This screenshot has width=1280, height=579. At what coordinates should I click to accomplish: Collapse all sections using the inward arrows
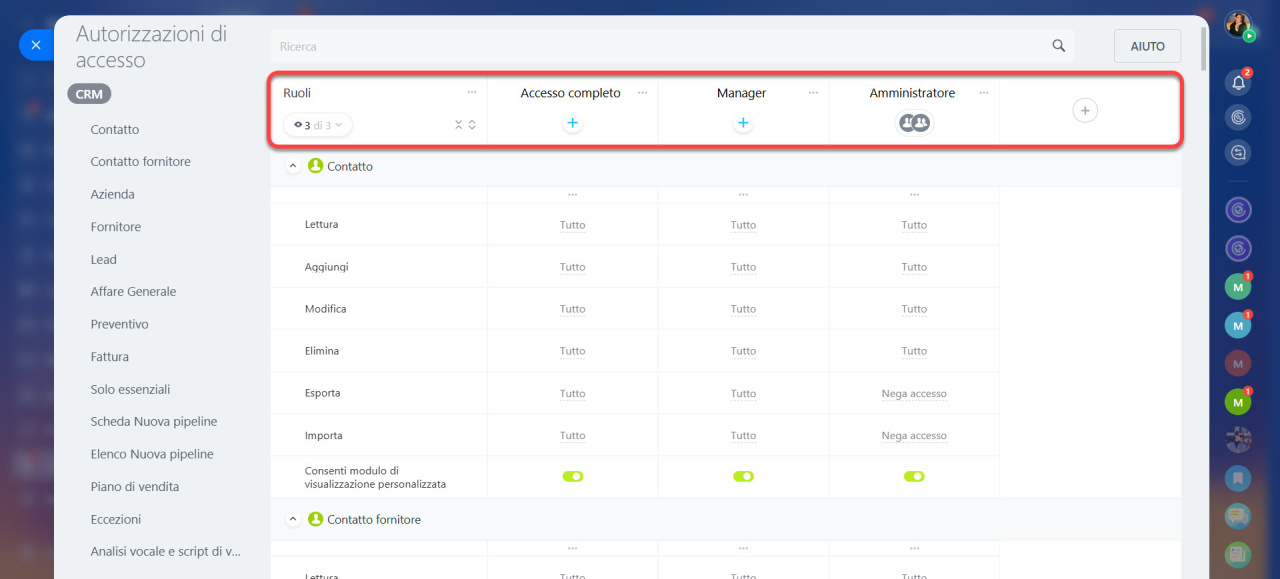pyautogui.click(x=458, y=125)
